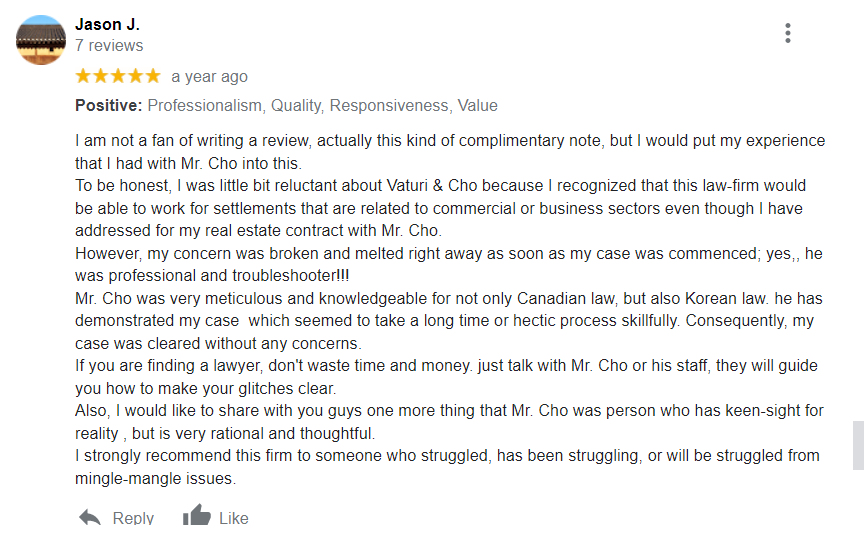Select the fourth rating star
The image size is (865, 536).
[135, 76]
